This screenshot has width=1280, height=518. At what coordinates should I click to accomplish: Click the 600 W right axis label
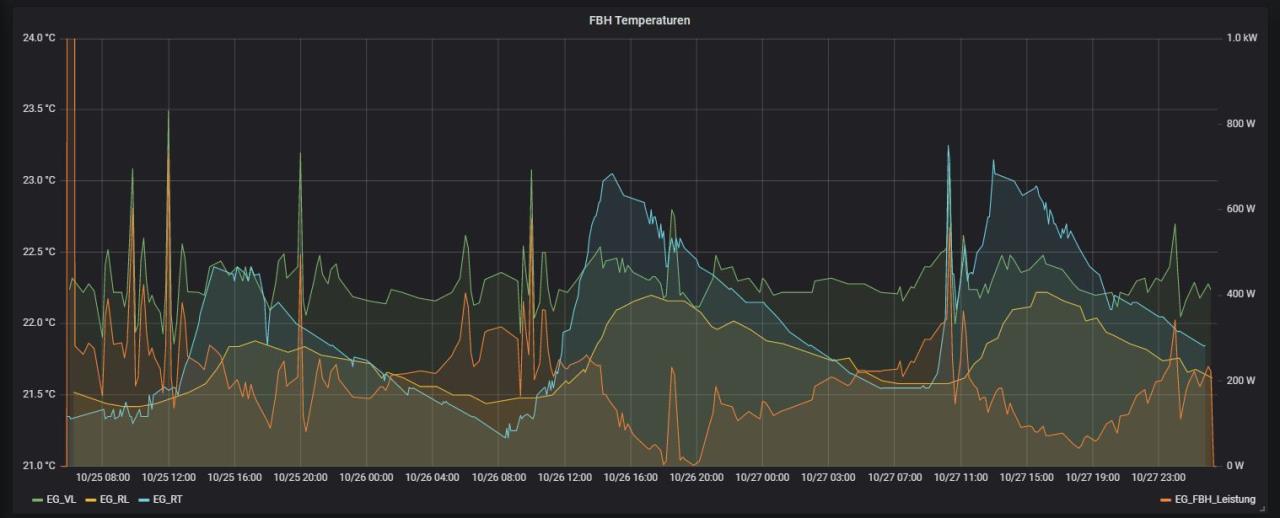pyautogui.click(x=1241, y=209)
